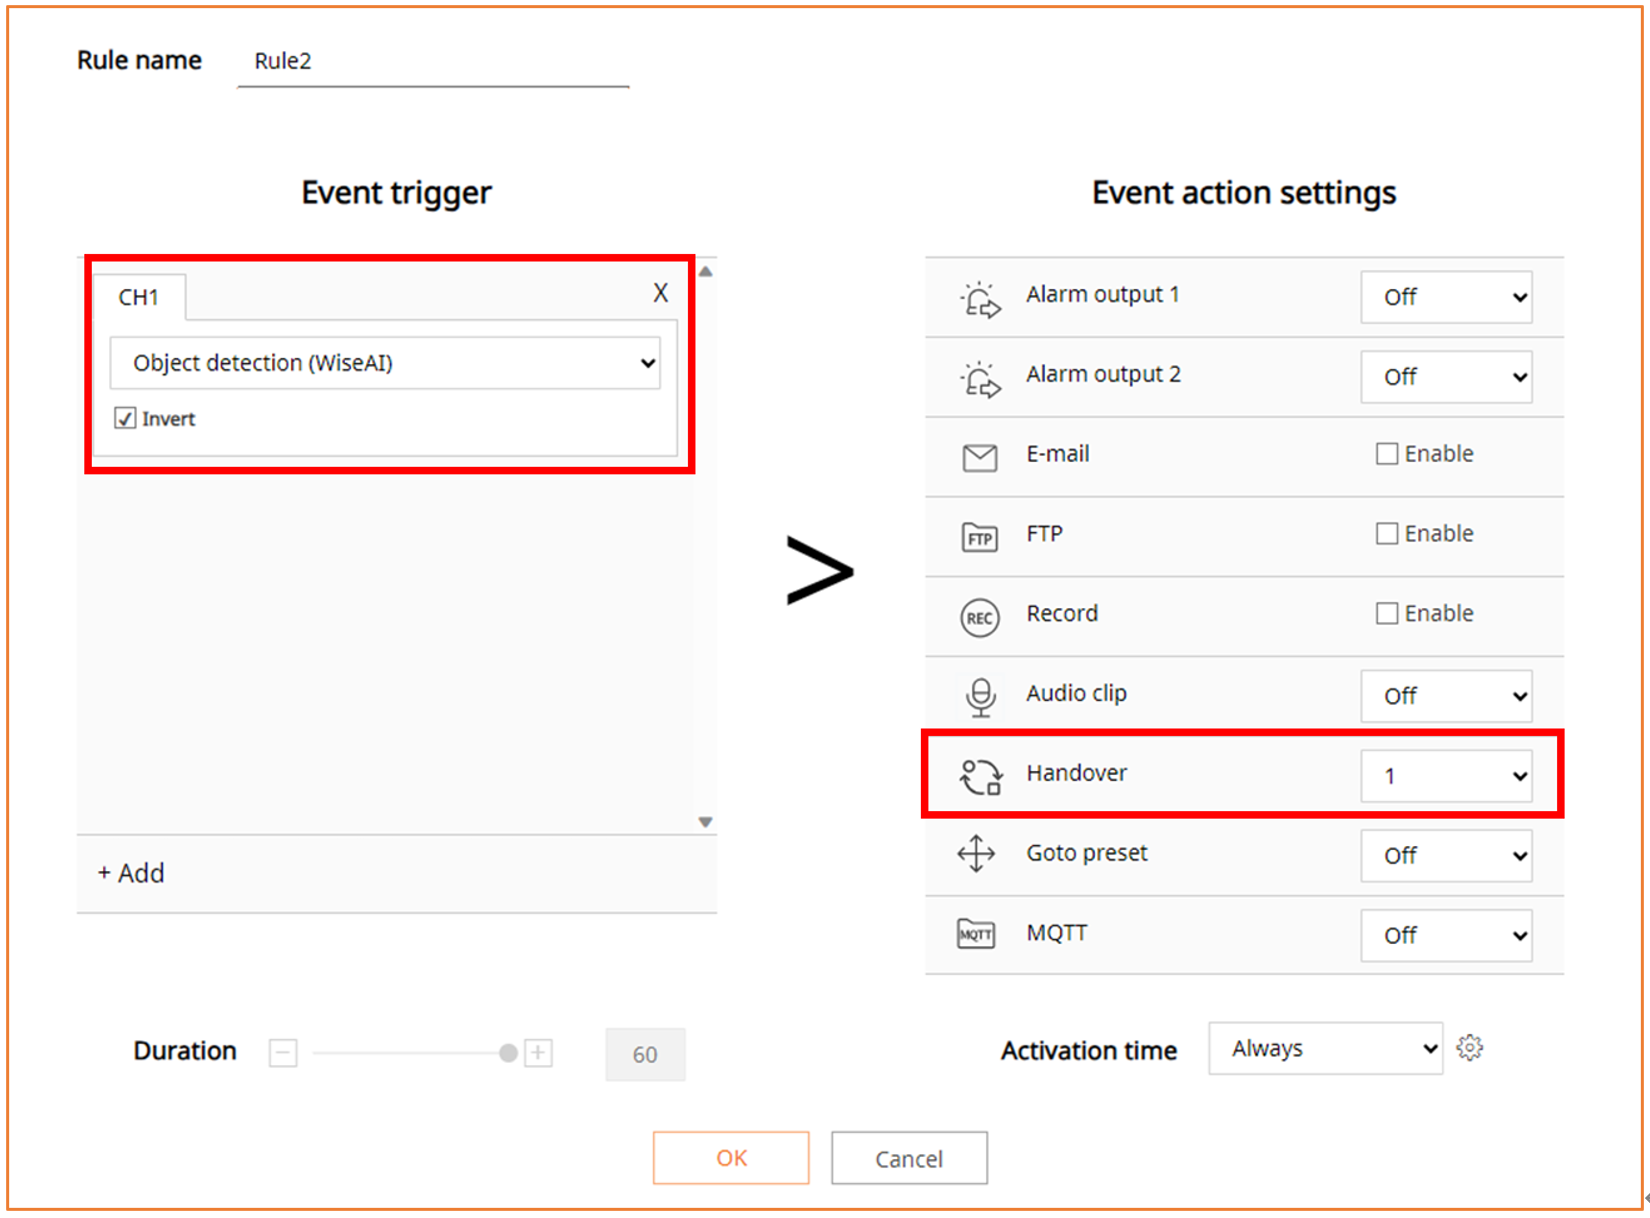Click the FTP folder icon

click(979, 538)
